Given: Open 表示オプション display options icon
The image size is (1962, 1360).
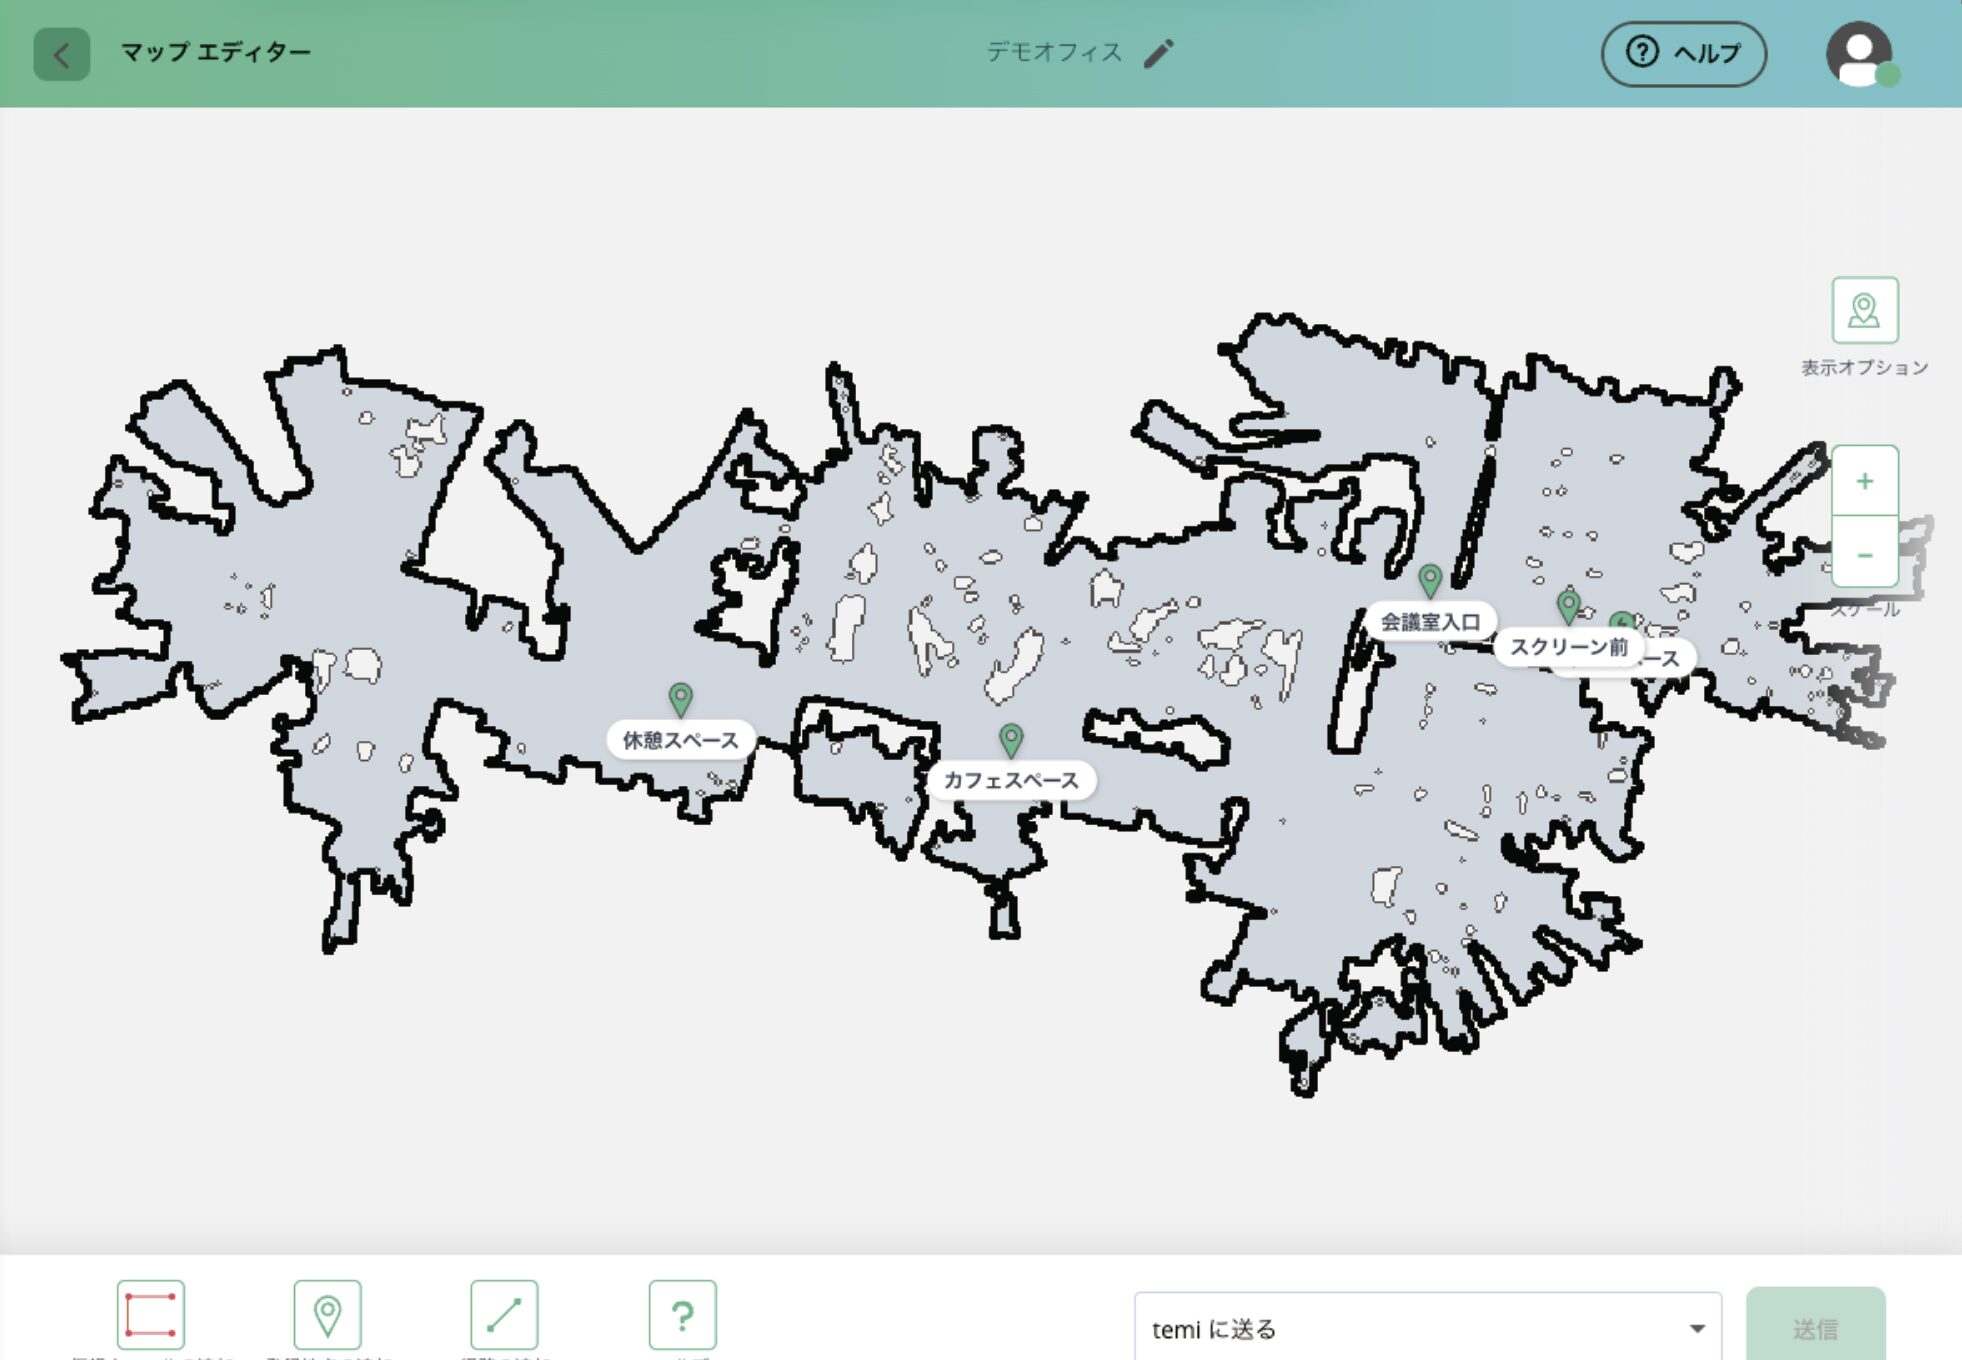Looking at the screenshot, I should (x=1864, y=310).
